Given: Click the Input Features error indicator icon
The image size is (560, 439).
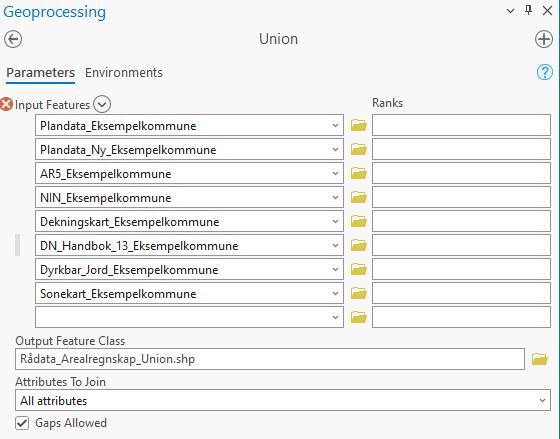Looking at the screenshot, I should click(x=6, y=104).
